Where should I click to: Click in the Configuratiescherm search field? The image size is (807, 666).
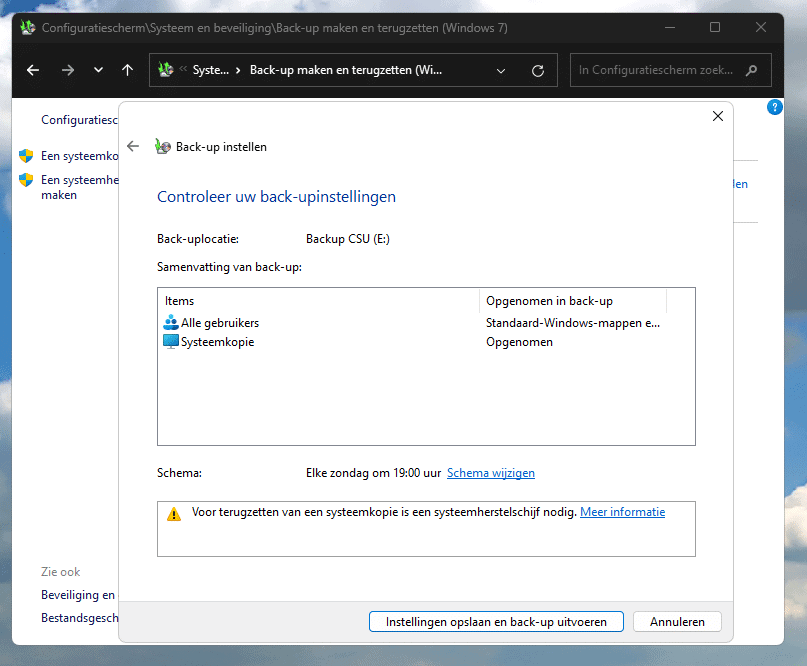(655, 70)
